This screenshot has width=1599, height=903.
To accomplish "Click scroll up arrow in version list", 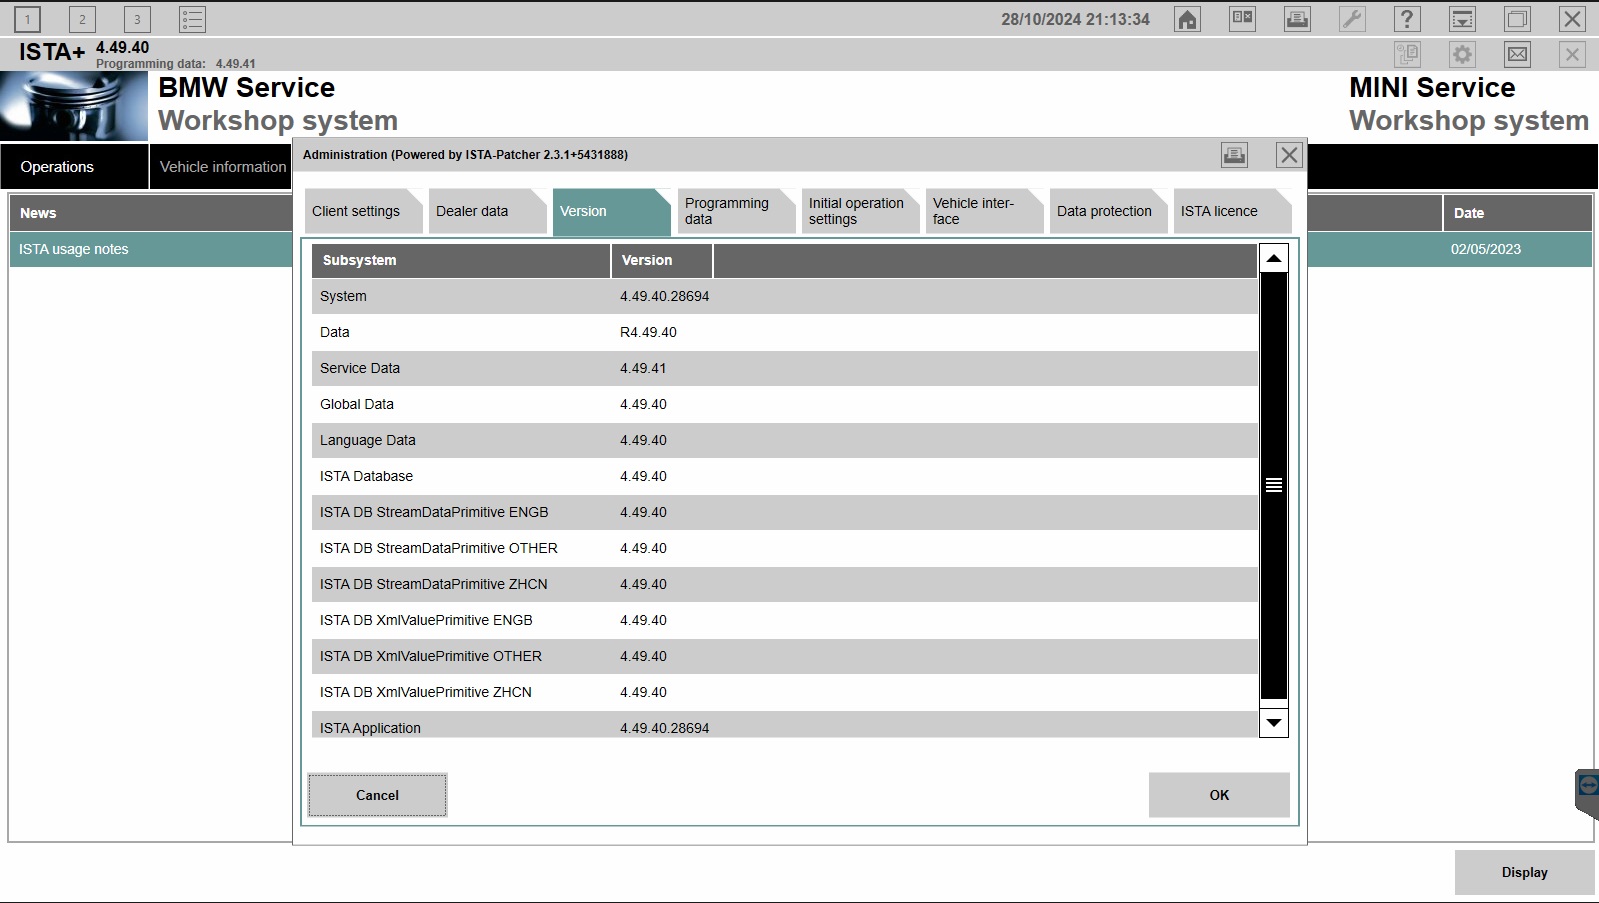I will (1273, 258).
